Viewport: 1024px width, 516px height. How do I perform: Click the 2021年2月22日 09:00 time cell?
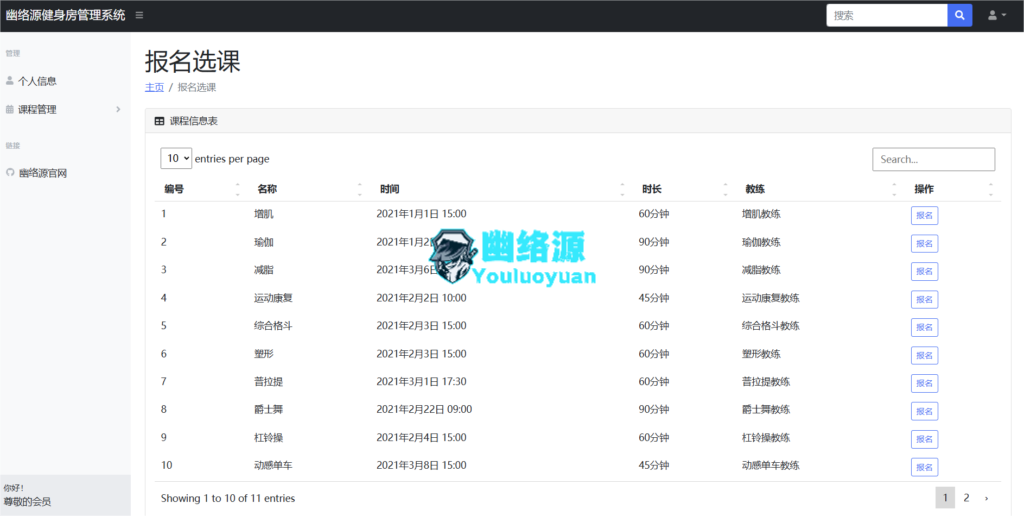tap(424, 410)
